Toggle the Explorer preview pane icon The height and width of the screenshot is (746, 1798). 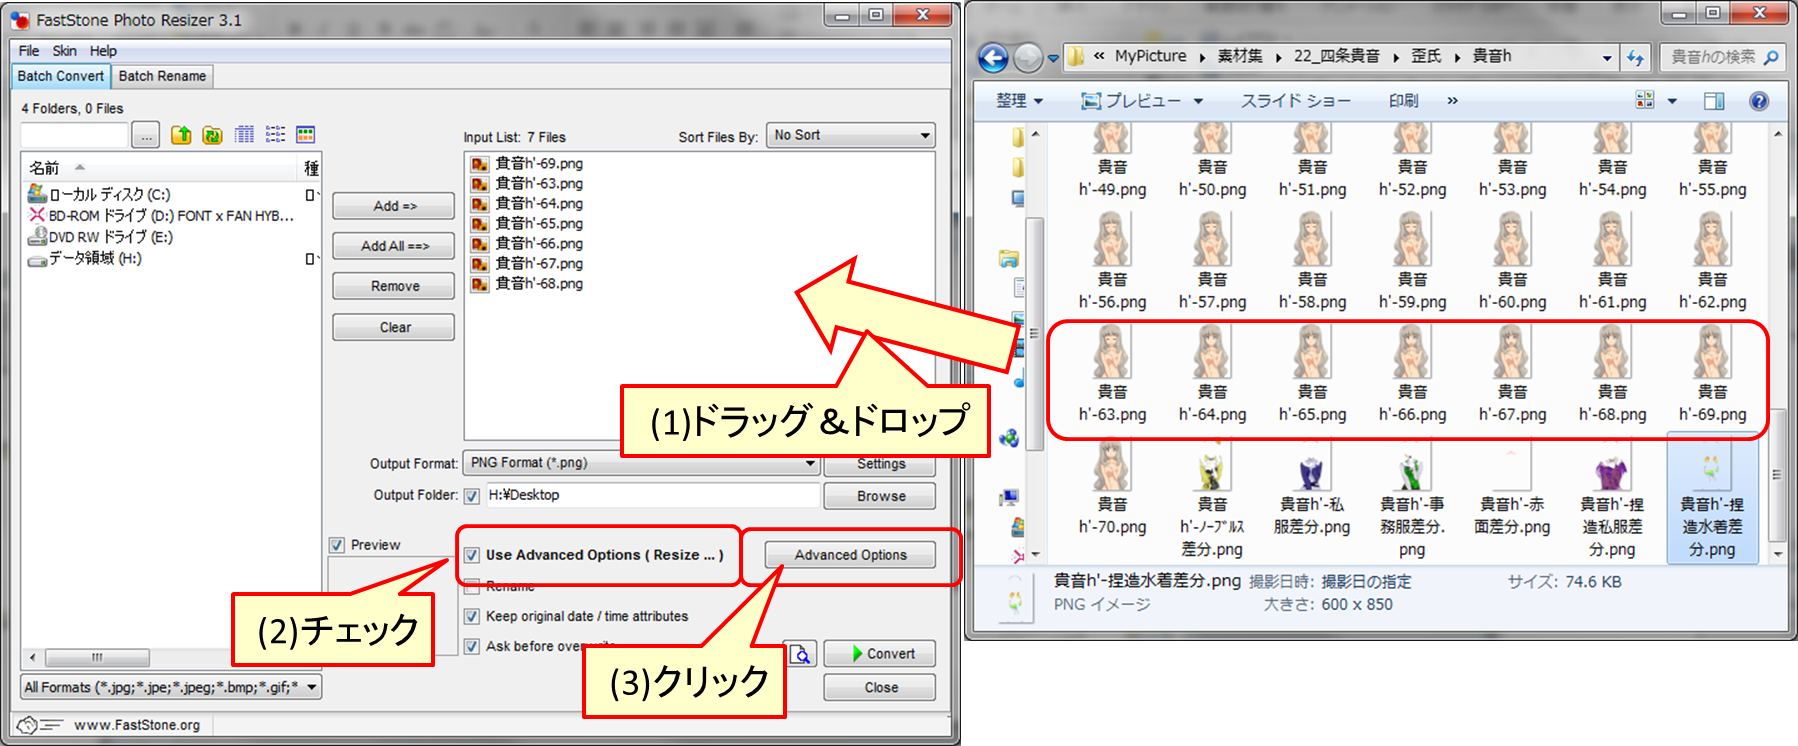pyautogui.click(x=1714, y=100)
